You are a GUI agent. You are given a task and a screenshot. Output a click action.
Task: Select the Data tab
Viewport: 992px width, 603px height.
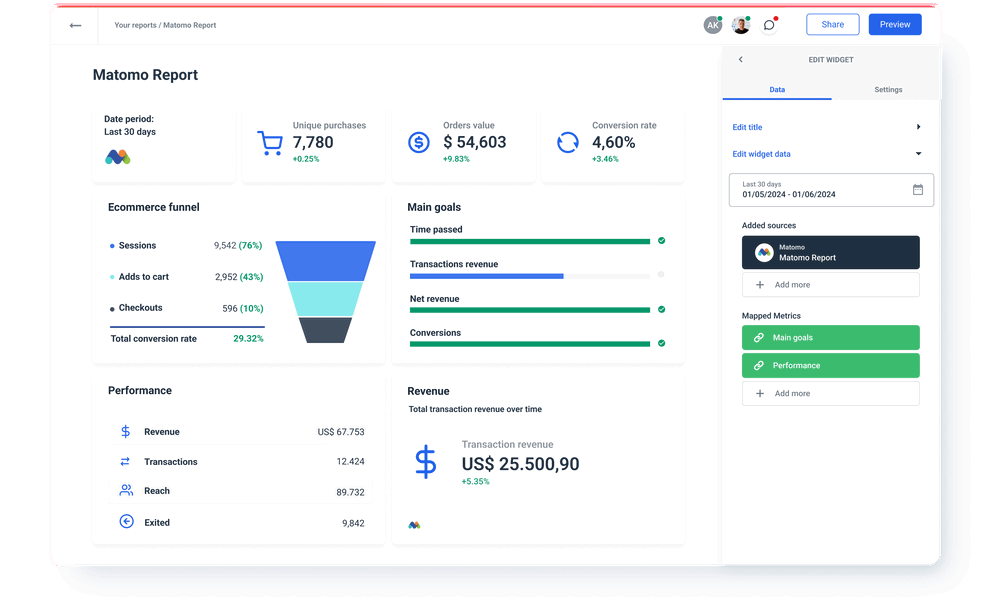(777, 90)
